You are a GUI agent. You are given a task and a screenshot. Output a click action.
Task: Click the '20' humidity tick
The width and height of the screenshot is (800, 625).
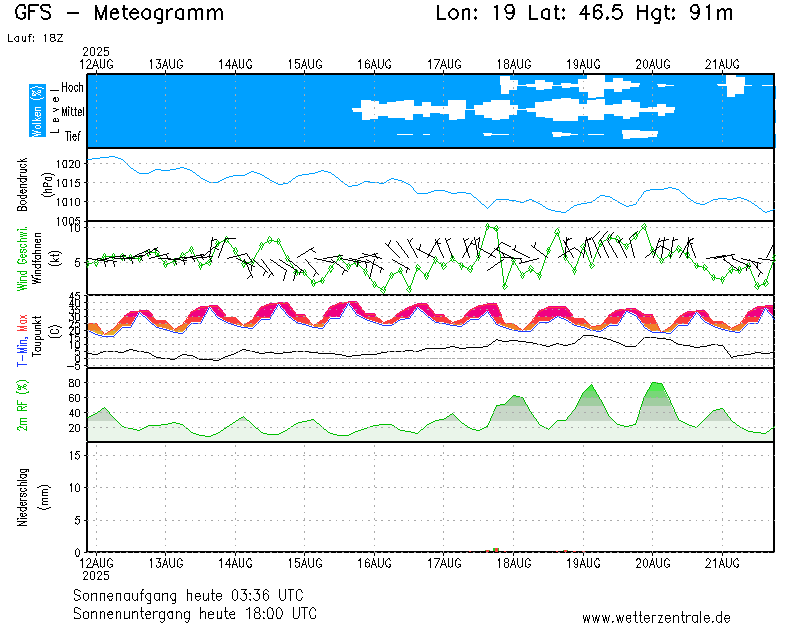click(x=74, y=428)
